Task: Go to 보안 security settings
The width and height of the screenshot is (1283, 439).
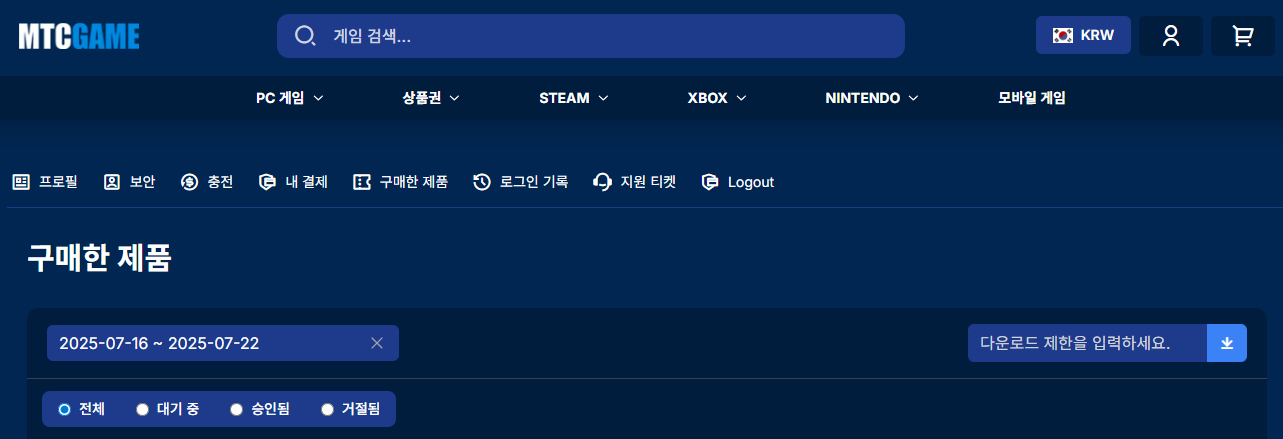Action: point(130,182)
